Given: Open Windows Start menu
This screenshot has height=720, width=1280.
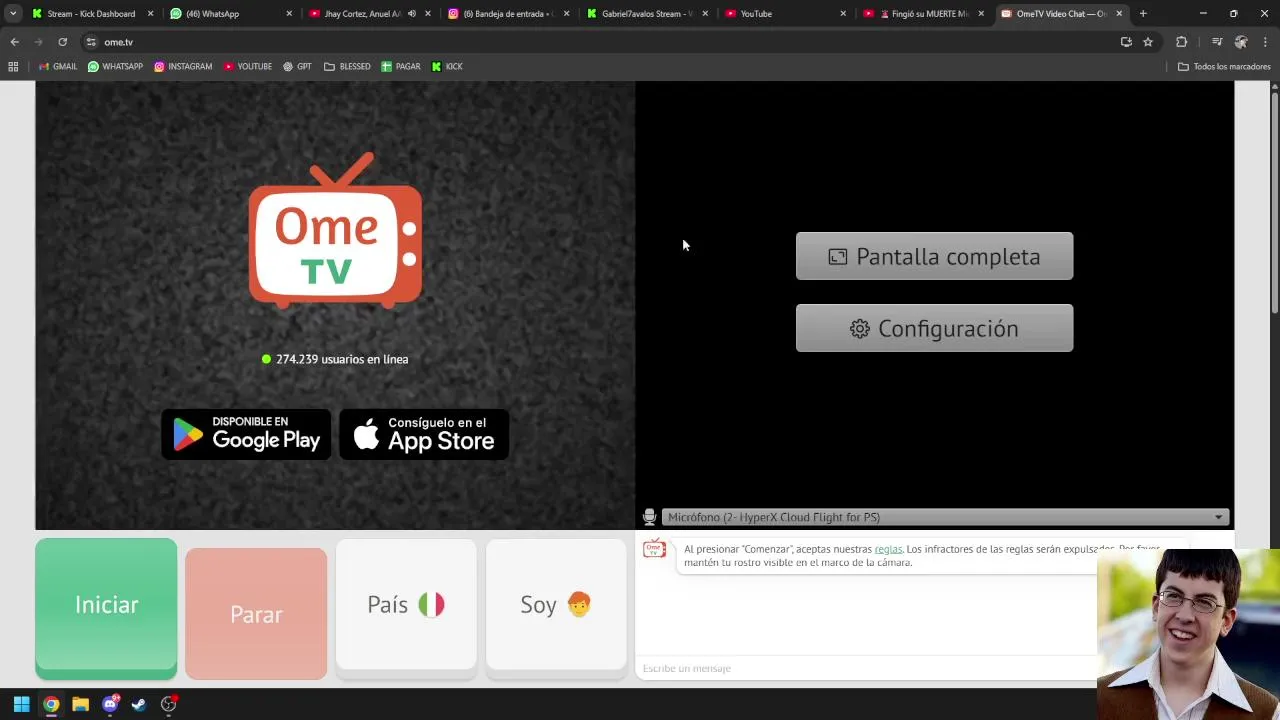Looking at the screenshot, I should coord(21,704).
